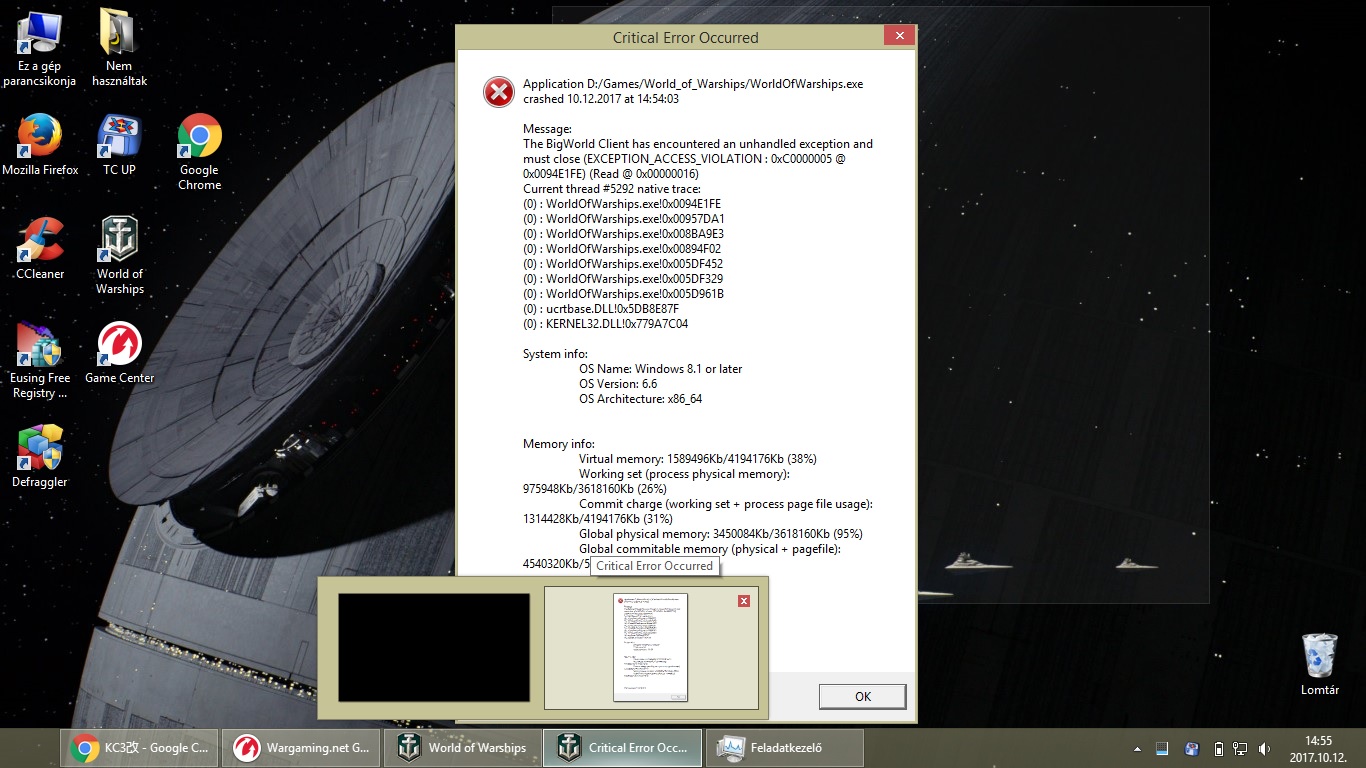Click the black World of Warships preview thumbnail
The image size is (1366, 768).
click(434, 648)
